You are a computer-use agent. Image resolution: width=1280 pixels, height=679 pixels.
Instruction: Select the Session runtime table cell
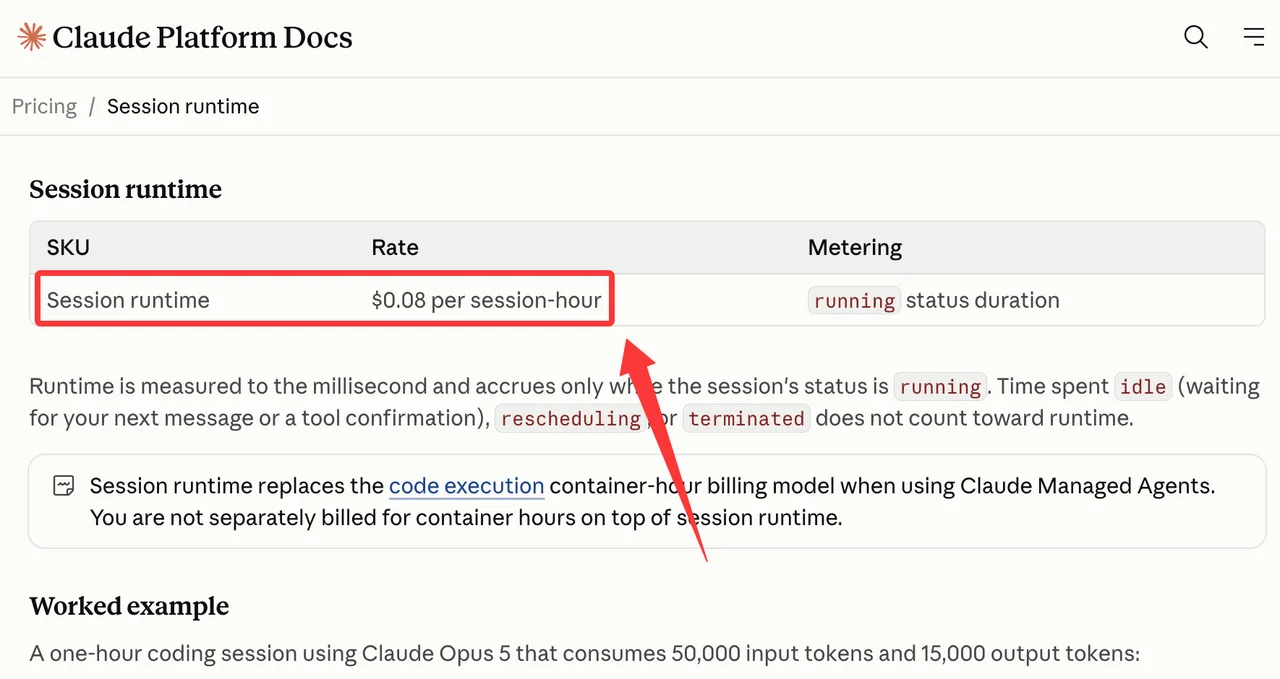[x=128, y=300]
